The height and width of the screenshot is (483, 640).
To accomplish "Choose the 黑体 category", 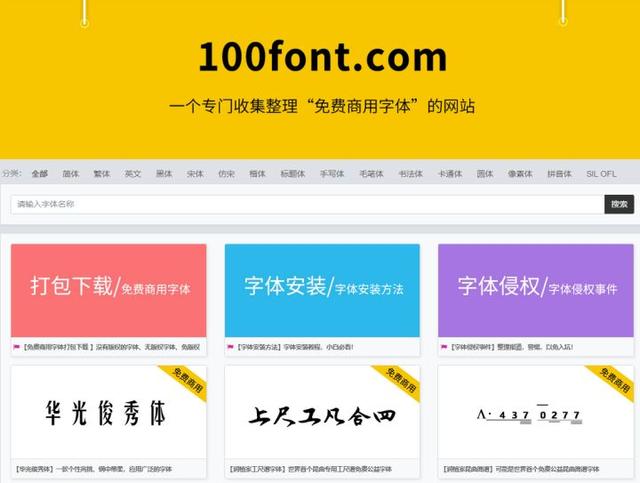I will [x=164, y=174].
